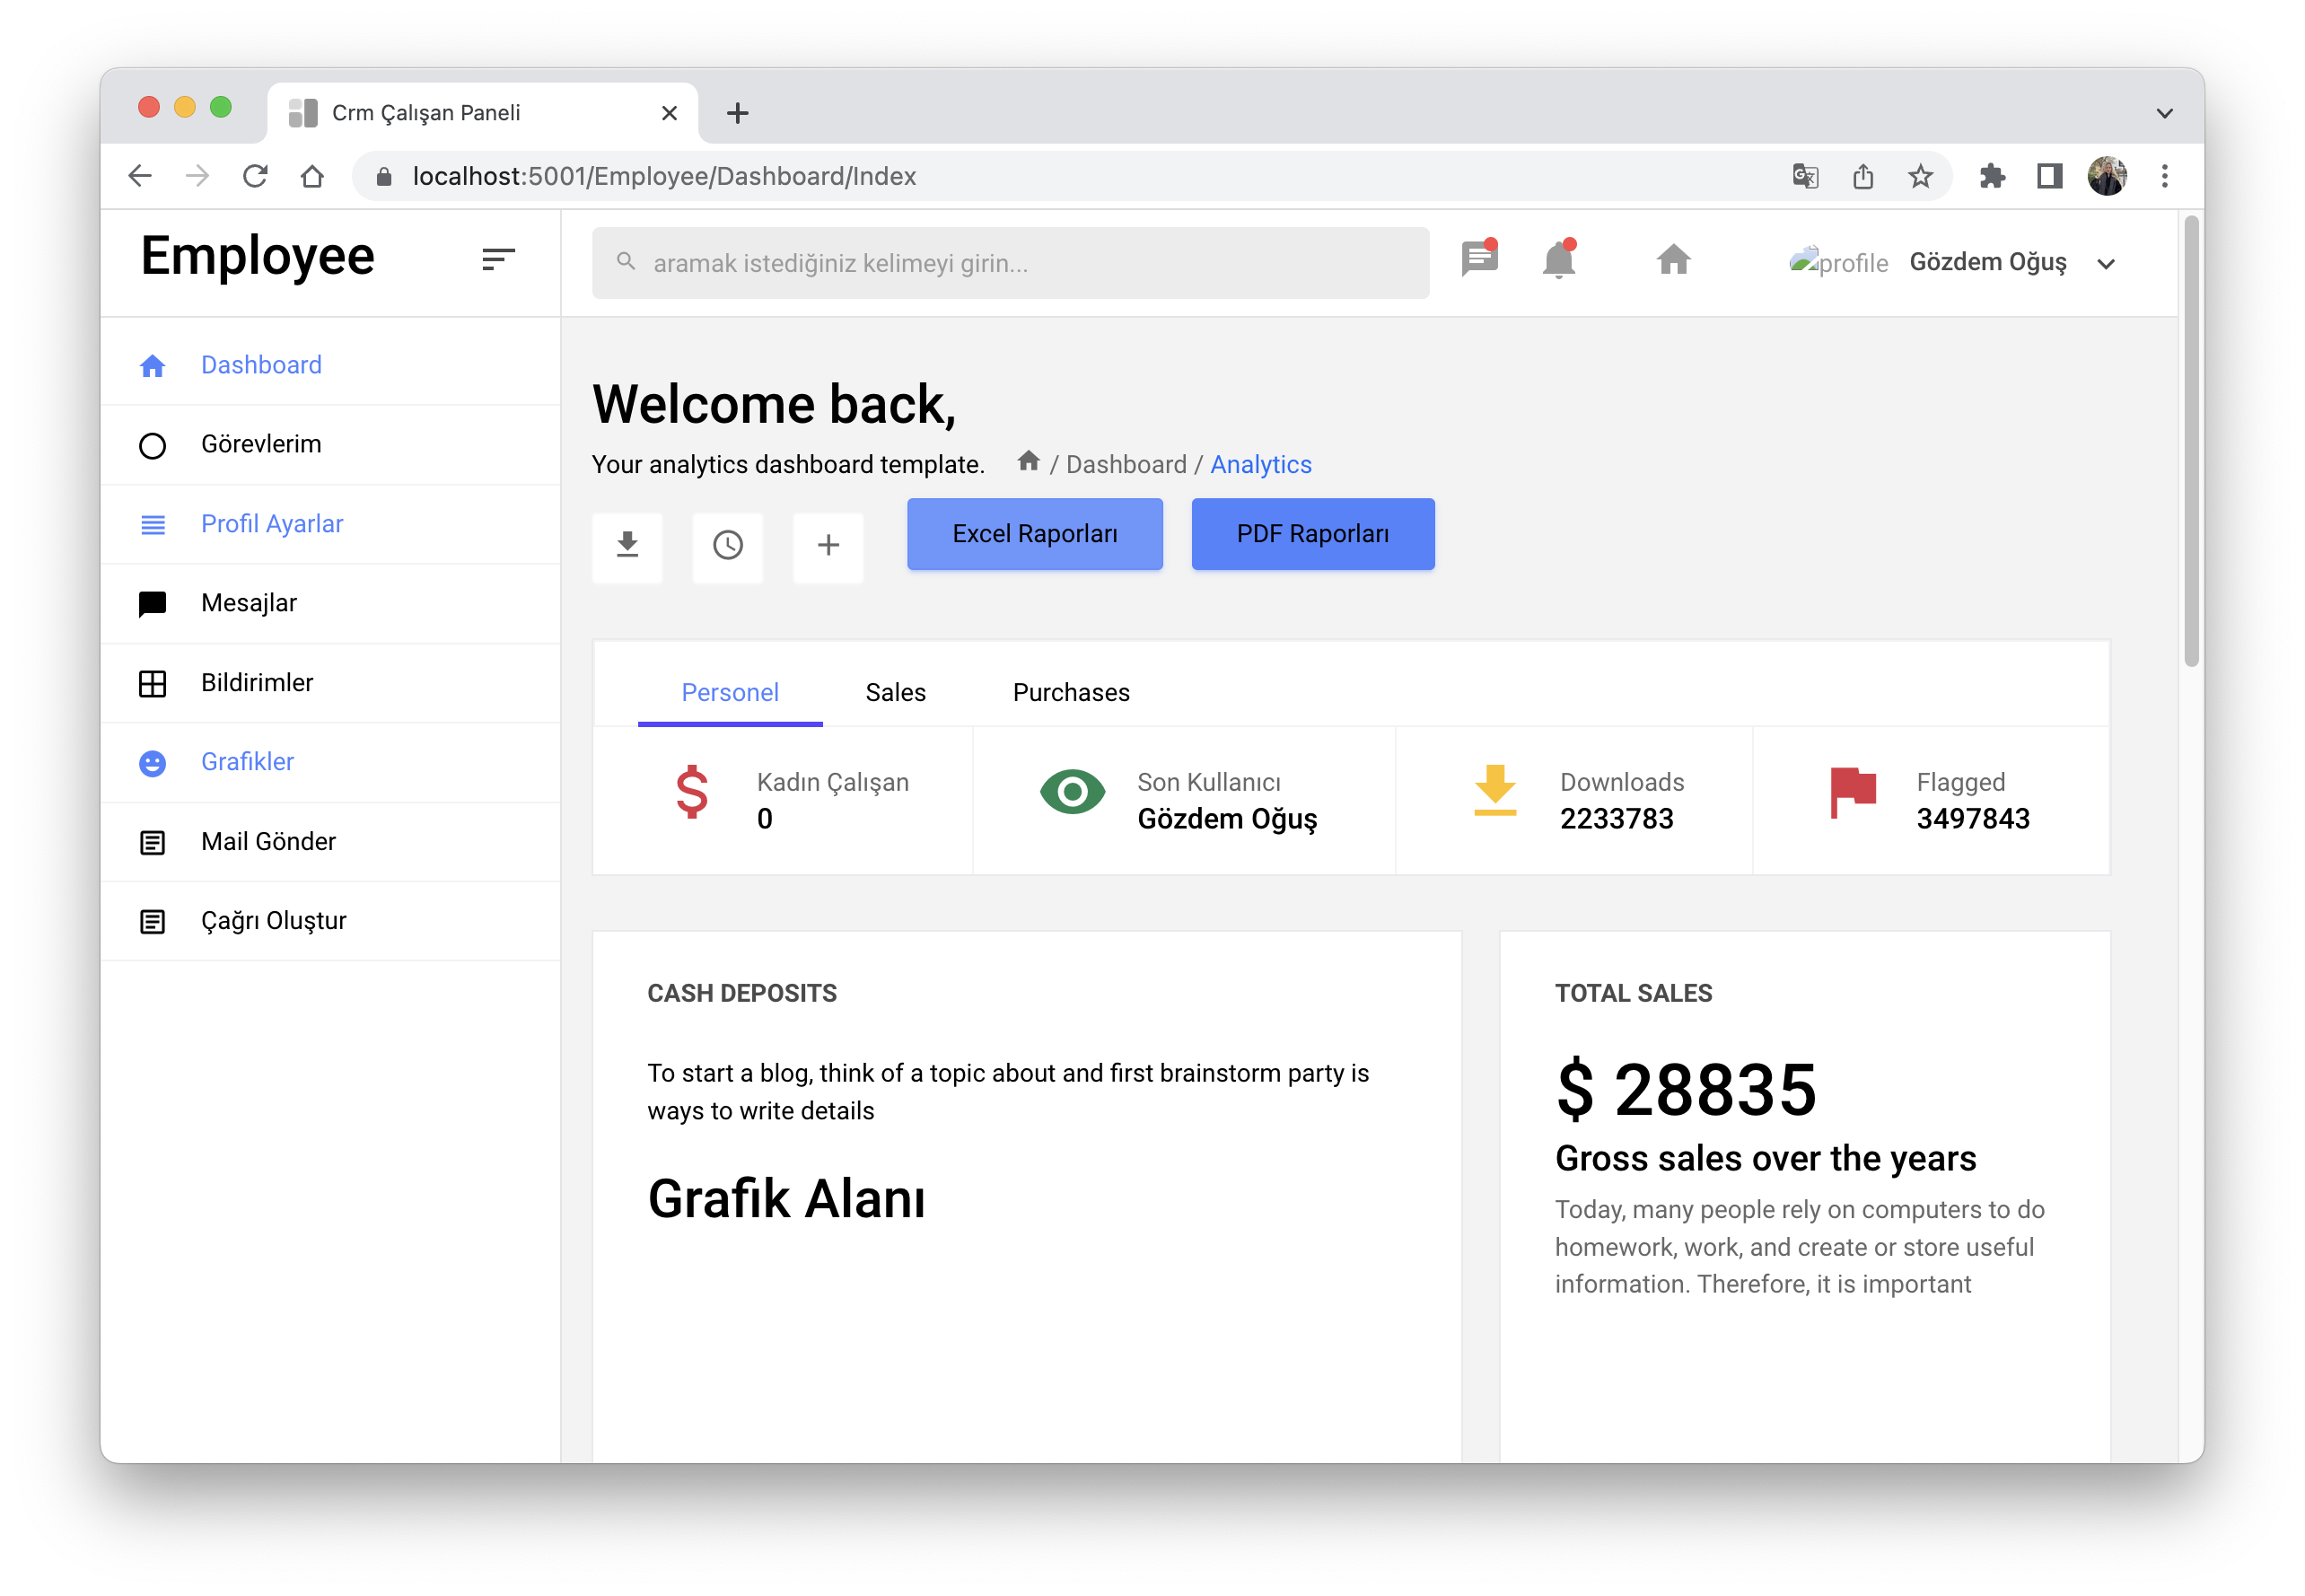
Task: Click the Bildirimler grid icon
Action: pyautogui.click(x=152, y=683)
